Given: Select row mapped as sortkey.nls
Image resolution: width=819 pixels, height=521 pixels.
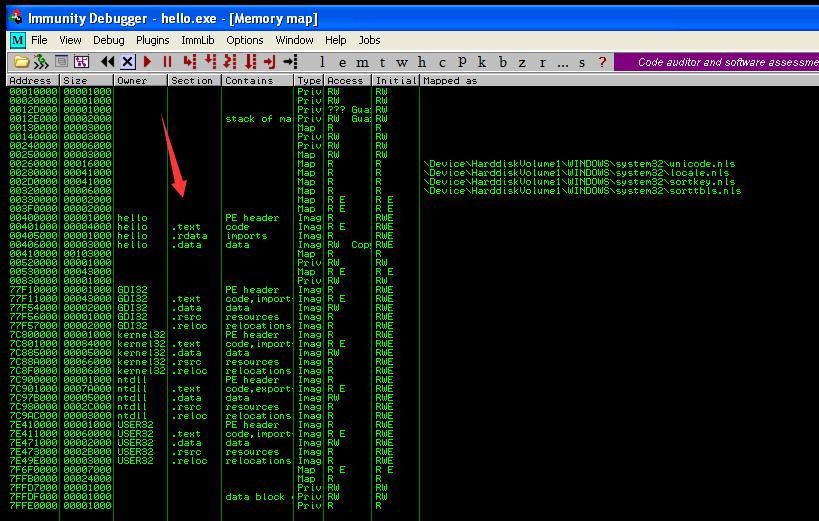Looking at the screenshot, I should pos(413,182).
